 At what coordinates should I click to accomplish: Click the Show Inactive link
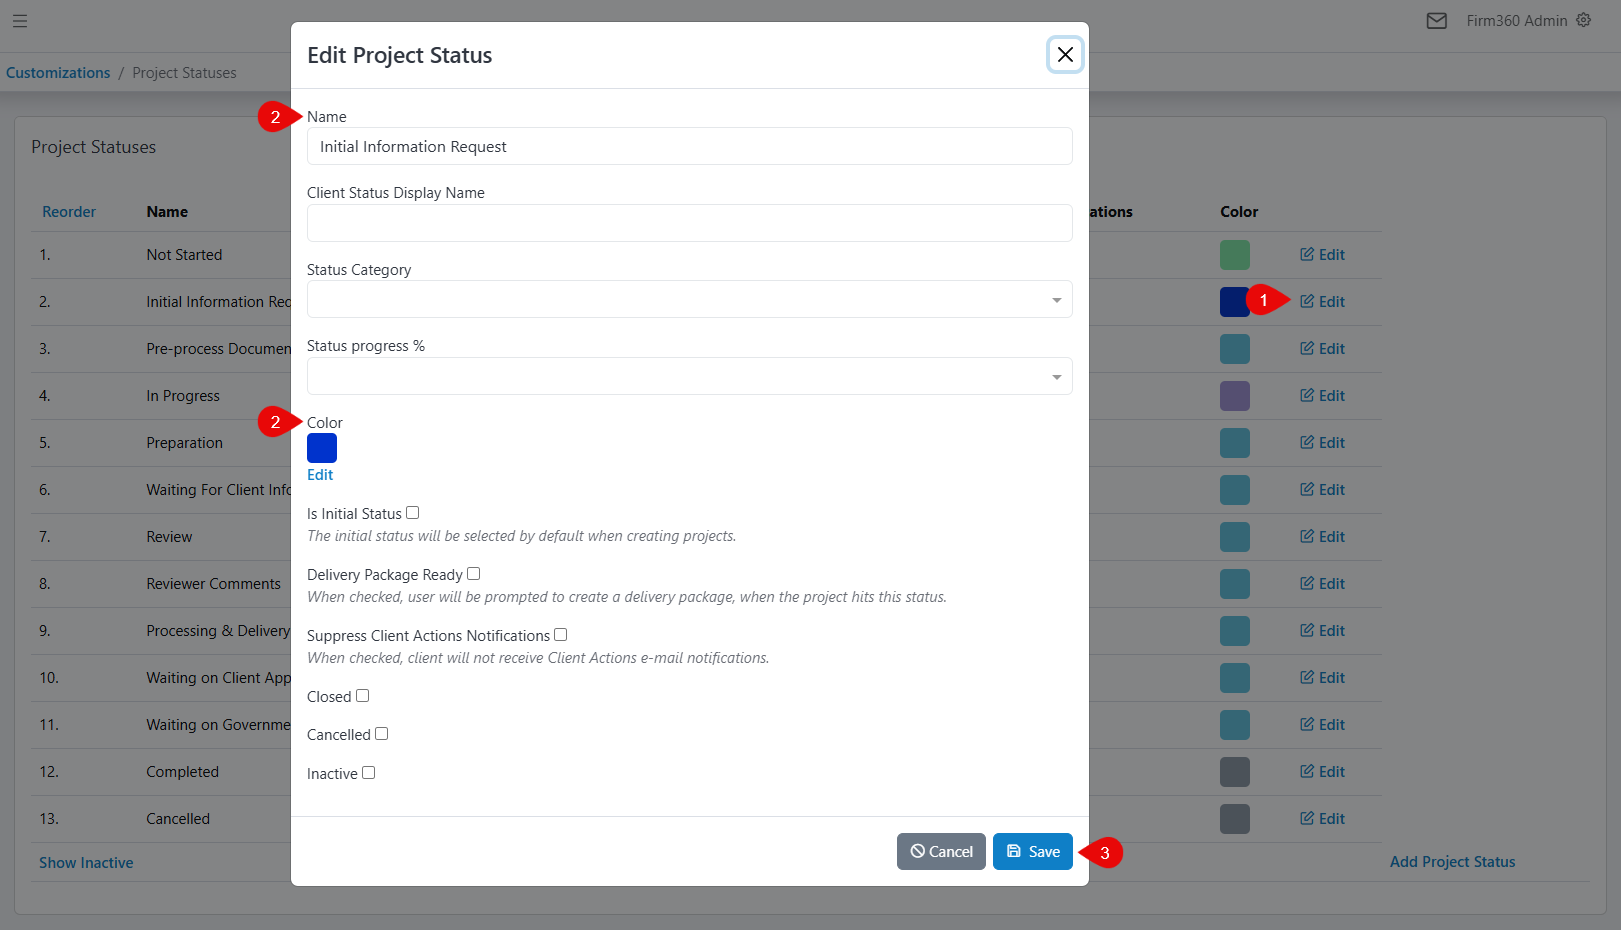(x=86, y=862)
